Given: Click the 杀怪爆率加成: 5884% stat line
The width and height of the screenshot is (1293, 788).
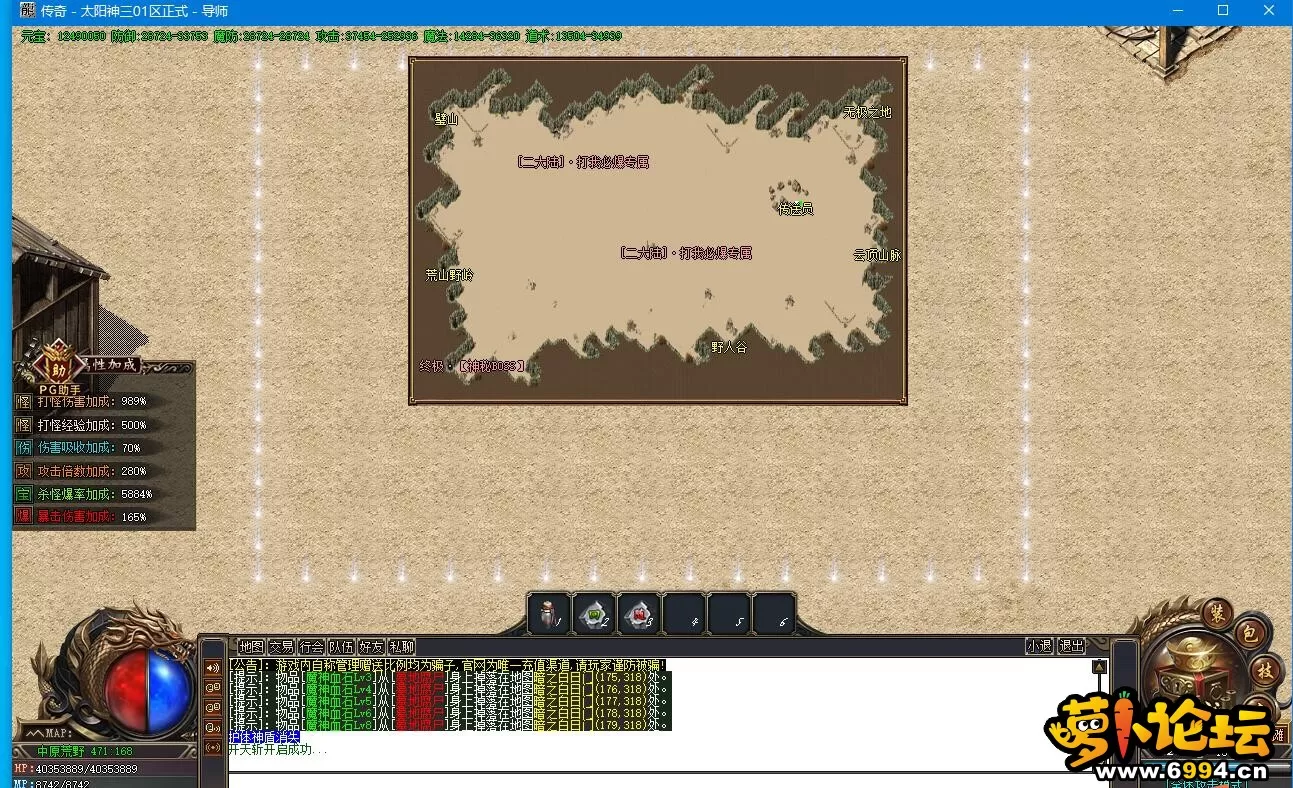Looking at the screenshot, I should pos(95,494).
